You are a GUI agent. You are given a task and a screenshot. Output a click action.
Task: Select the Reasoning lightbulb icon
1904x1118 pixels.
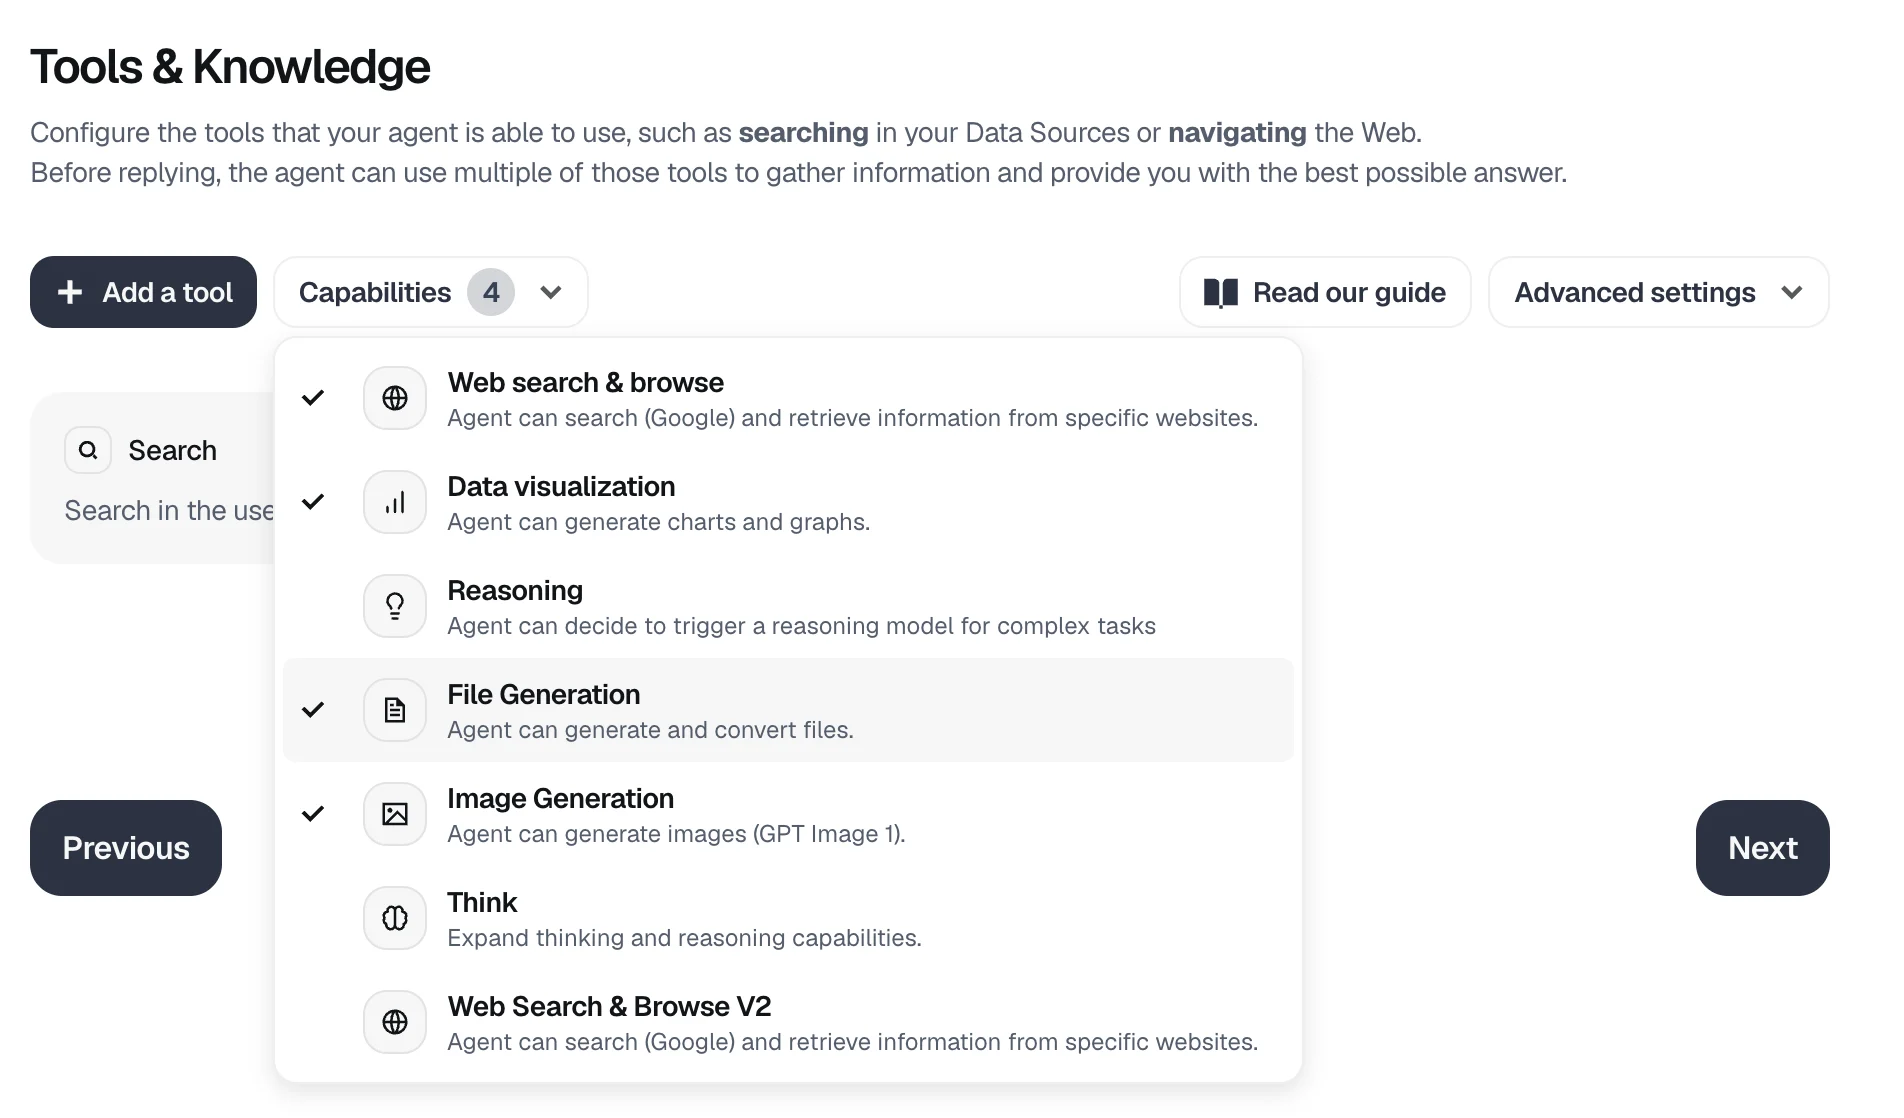click(394, 605)
